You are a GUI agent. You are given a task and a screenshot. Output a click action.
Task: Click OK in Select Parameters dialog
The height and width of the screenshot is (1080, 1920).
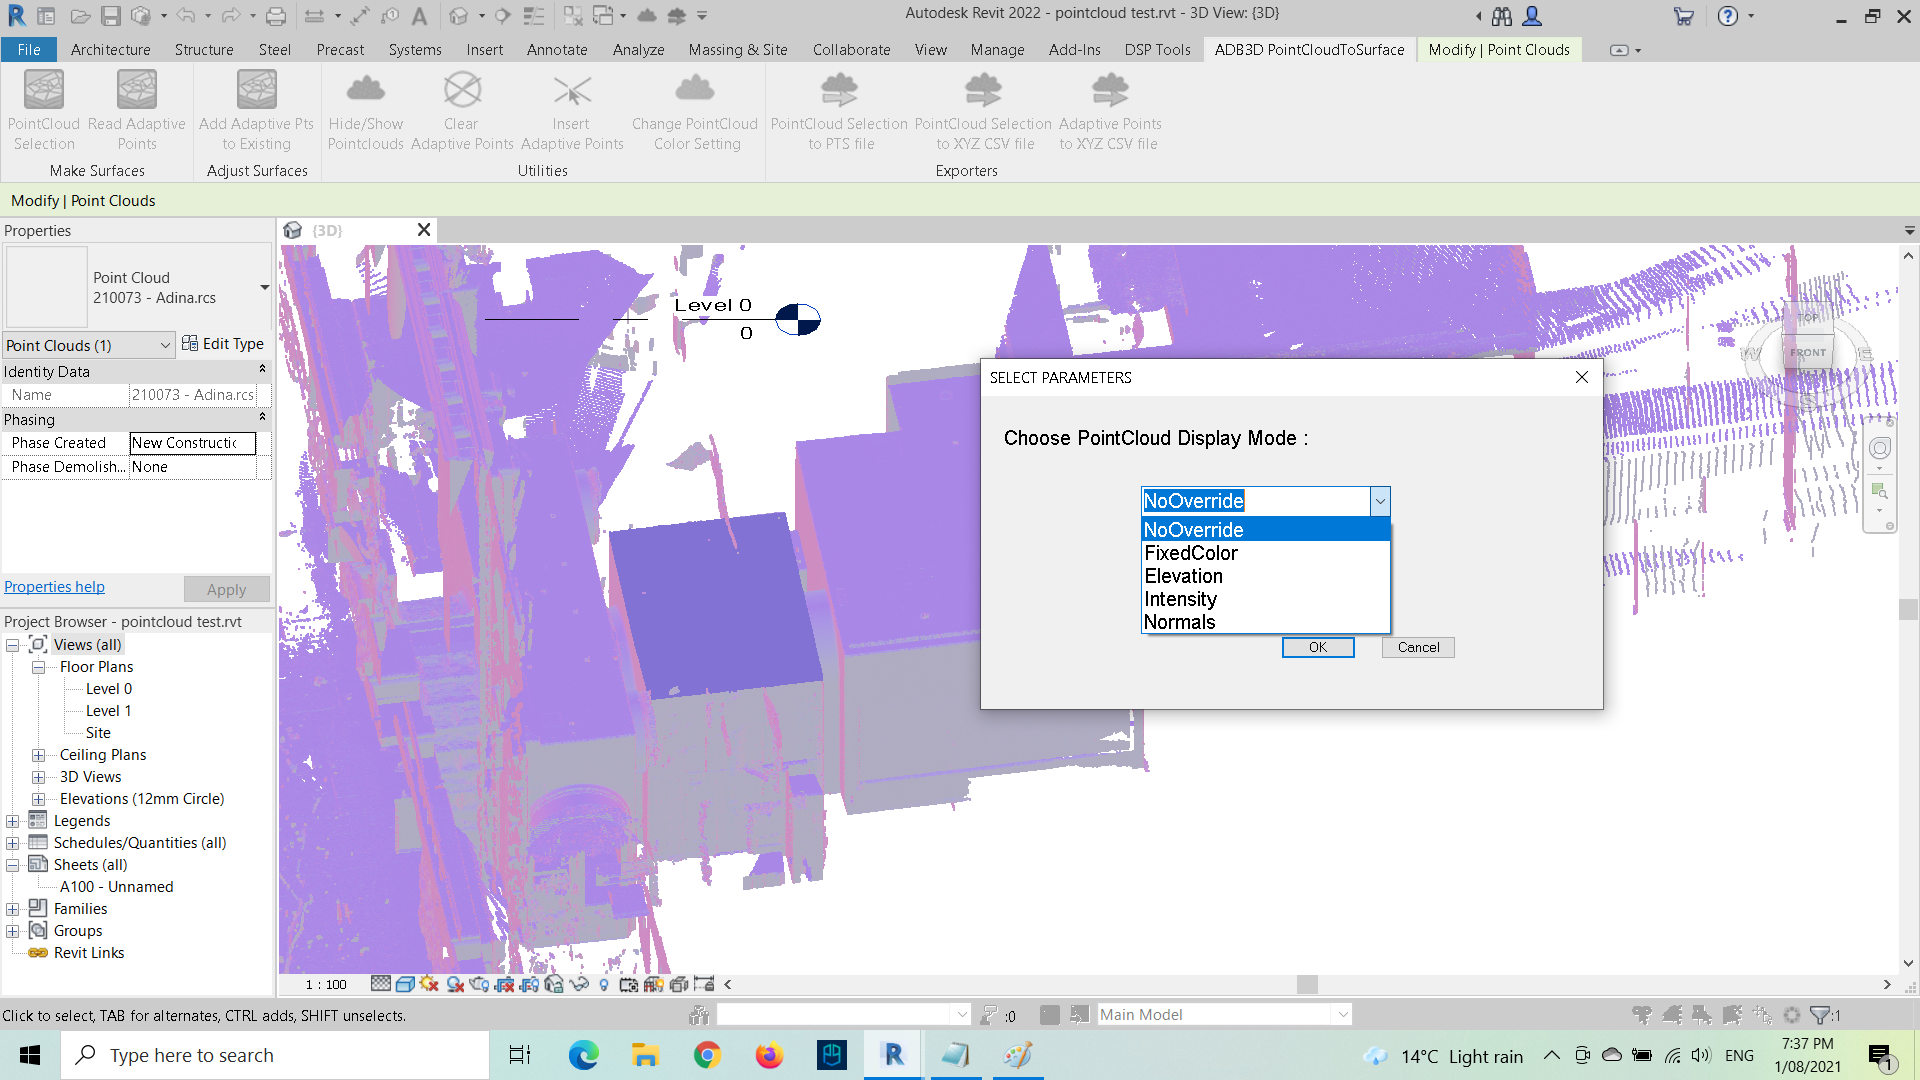click(x=1317, y=647)
